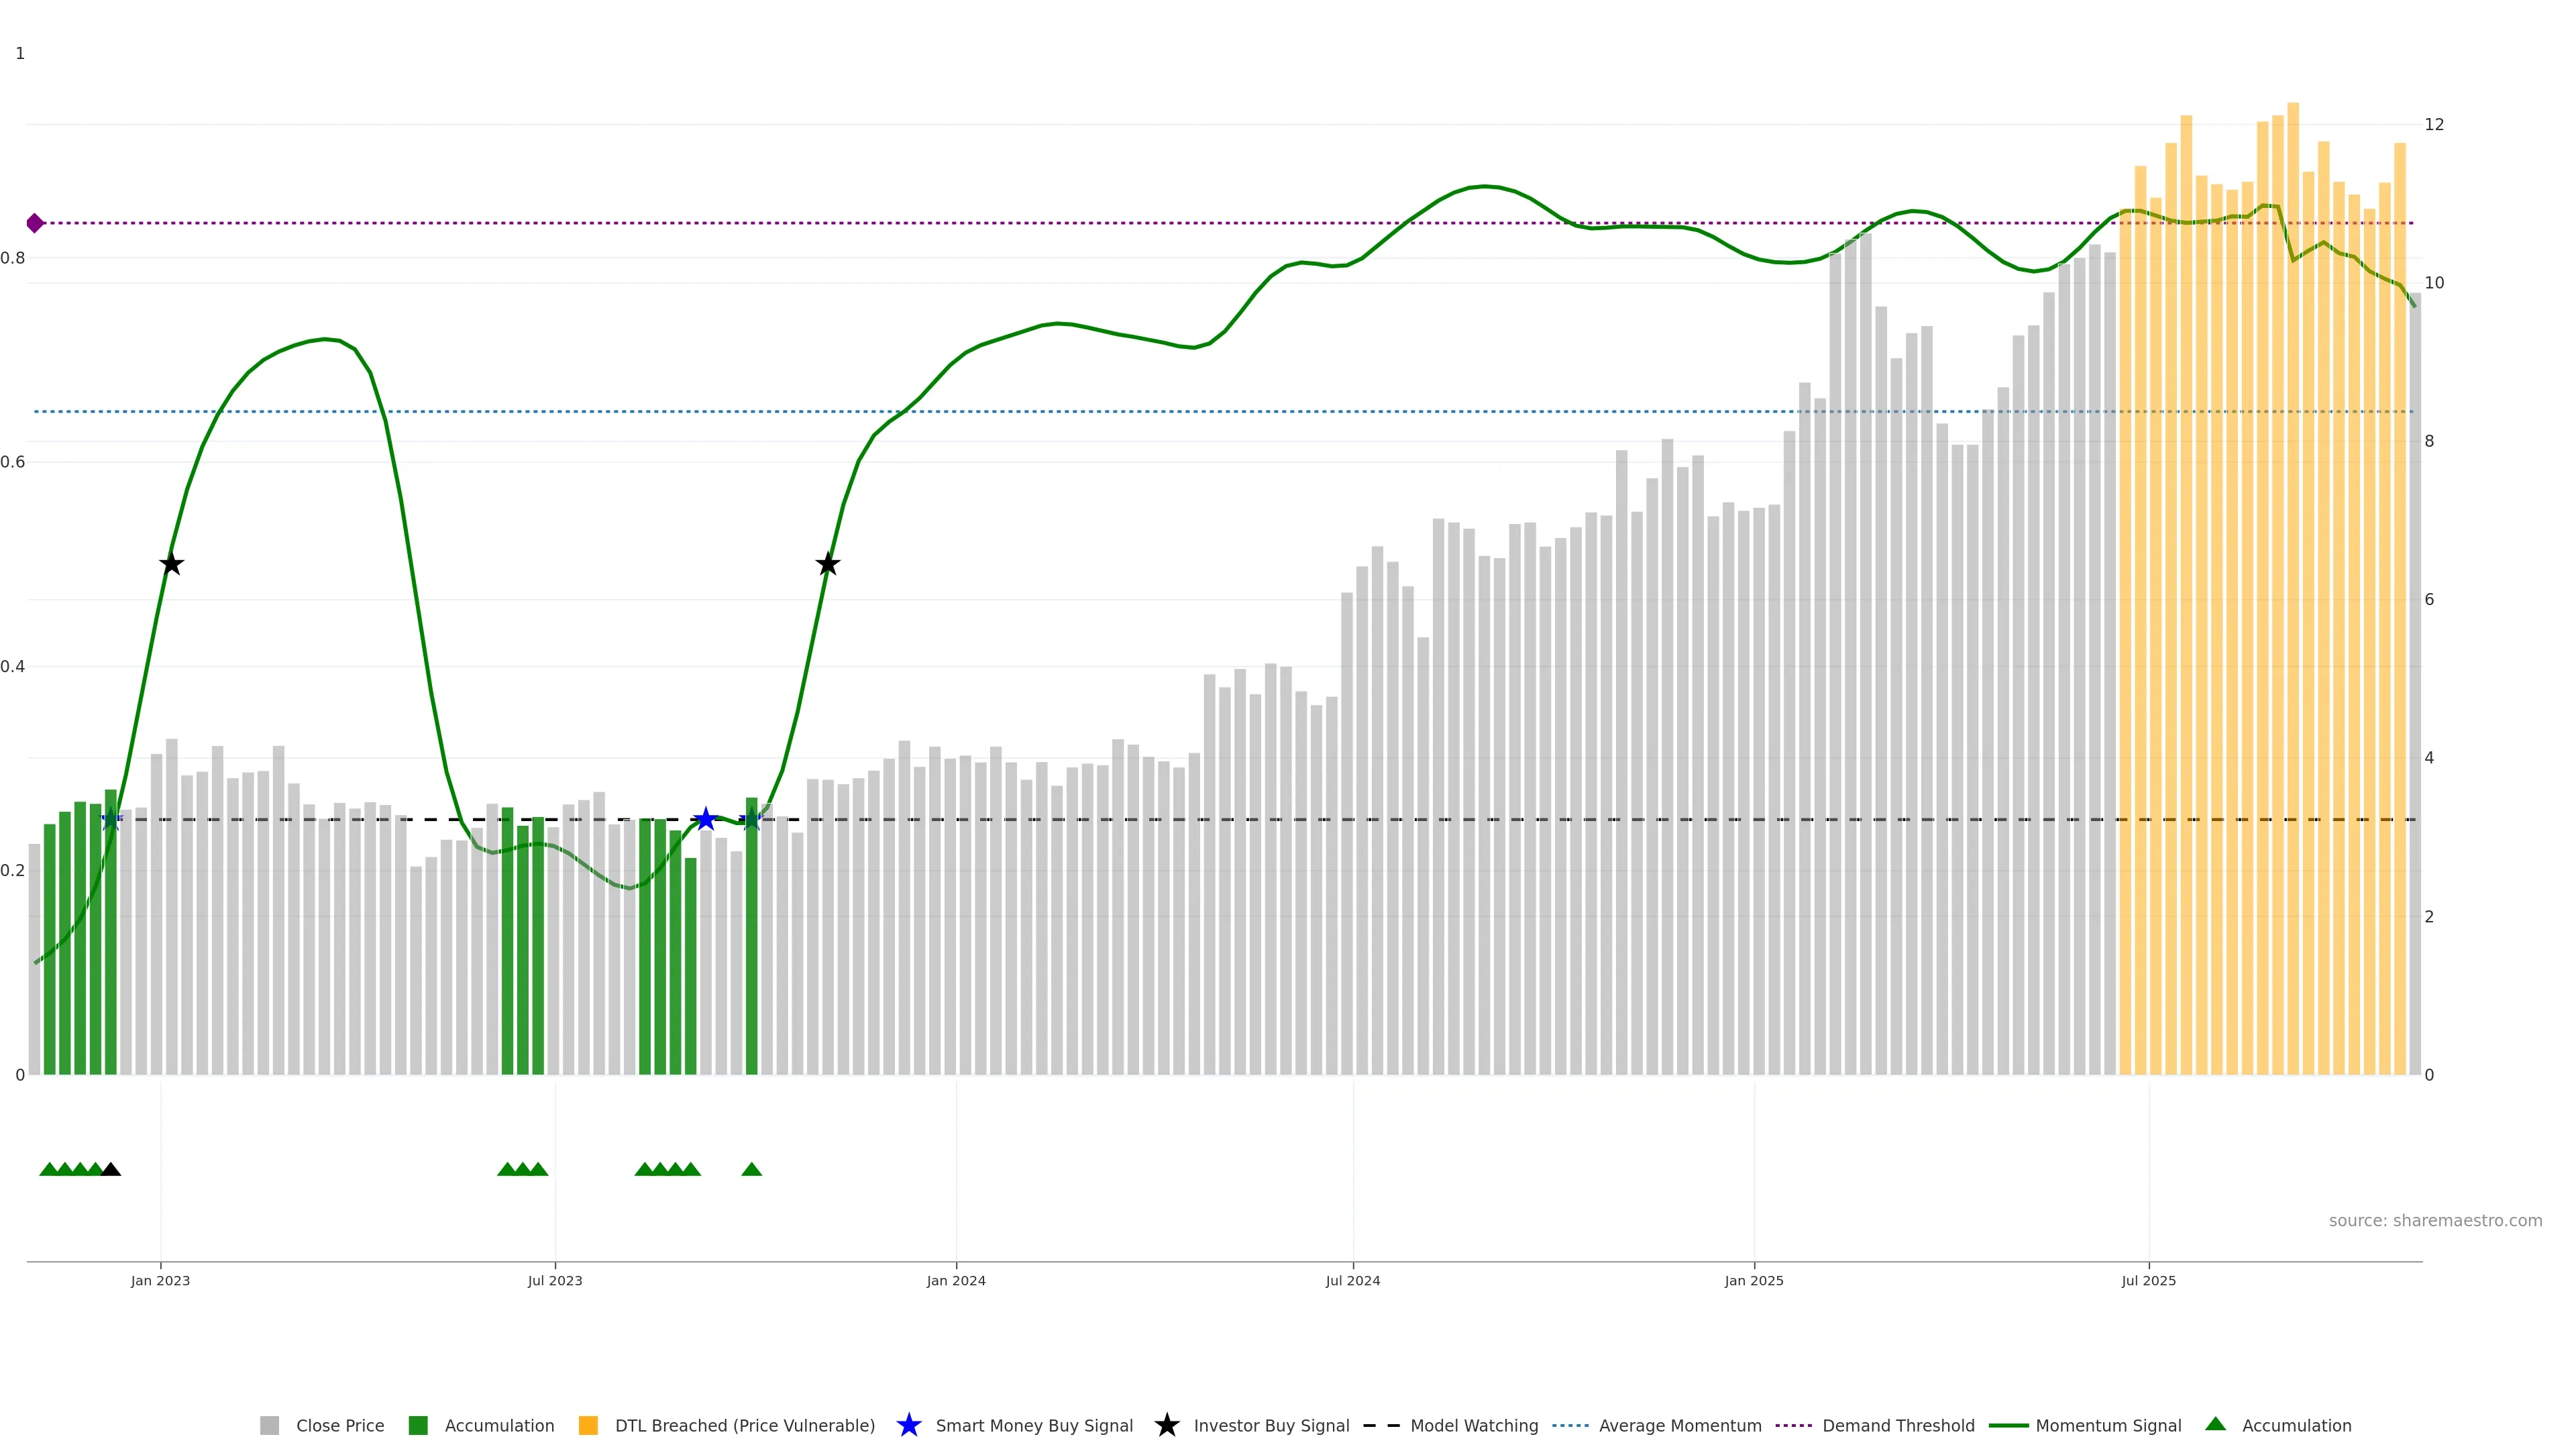Image resolution: width=2576 pixels, height=1449 pixels.
Task: Click the purple Demand Threshold diamond marker
Action: [35, 223]
